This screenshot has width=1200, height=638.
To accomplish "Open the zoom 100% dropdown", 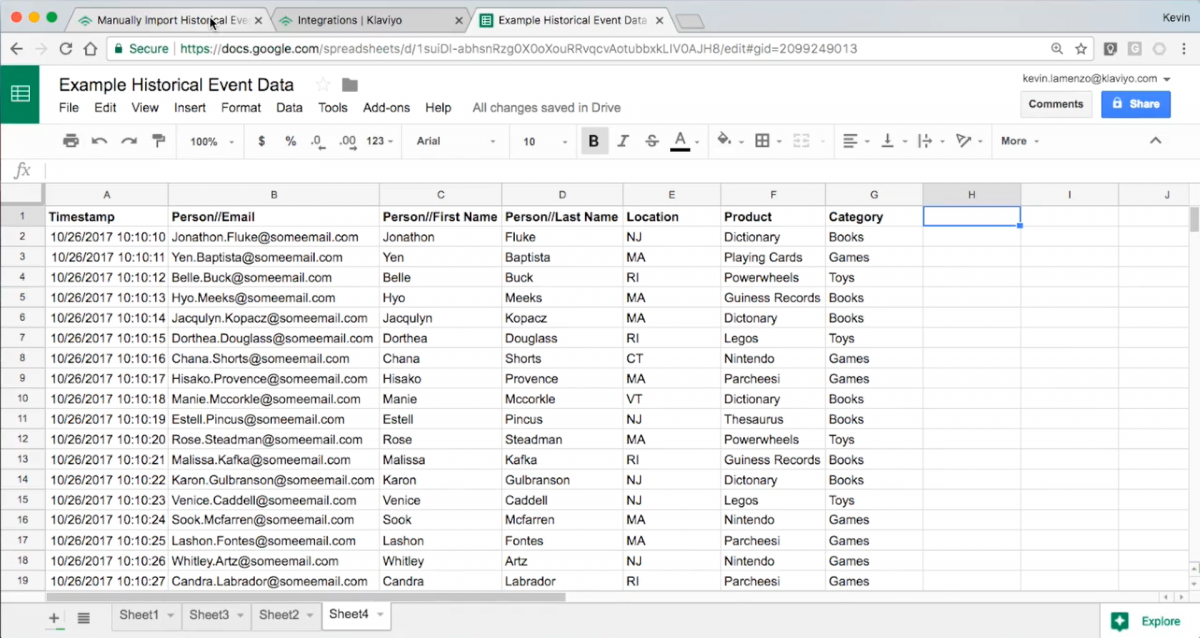I will pos(212,141).
